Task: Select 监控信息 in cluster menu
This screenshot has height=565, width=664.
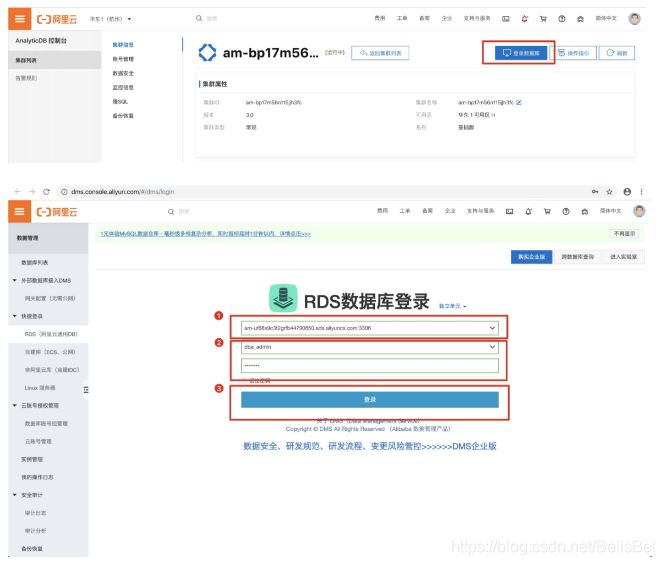Action: pos(123,87)
